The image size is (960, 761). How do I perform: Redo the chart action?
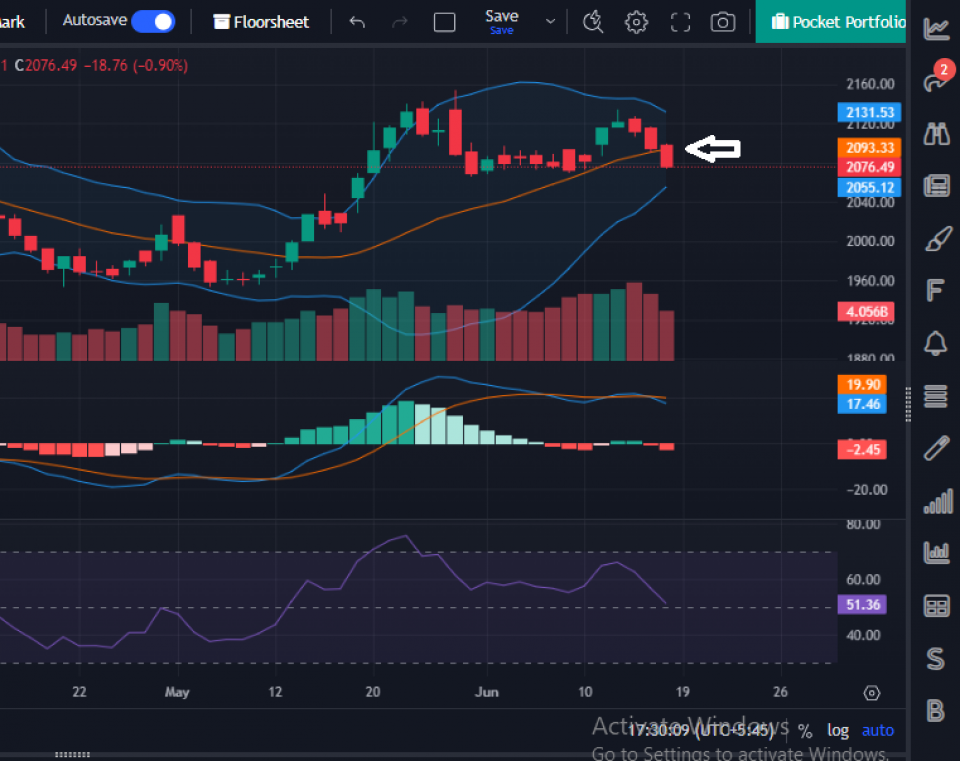(x=400, y=23)
